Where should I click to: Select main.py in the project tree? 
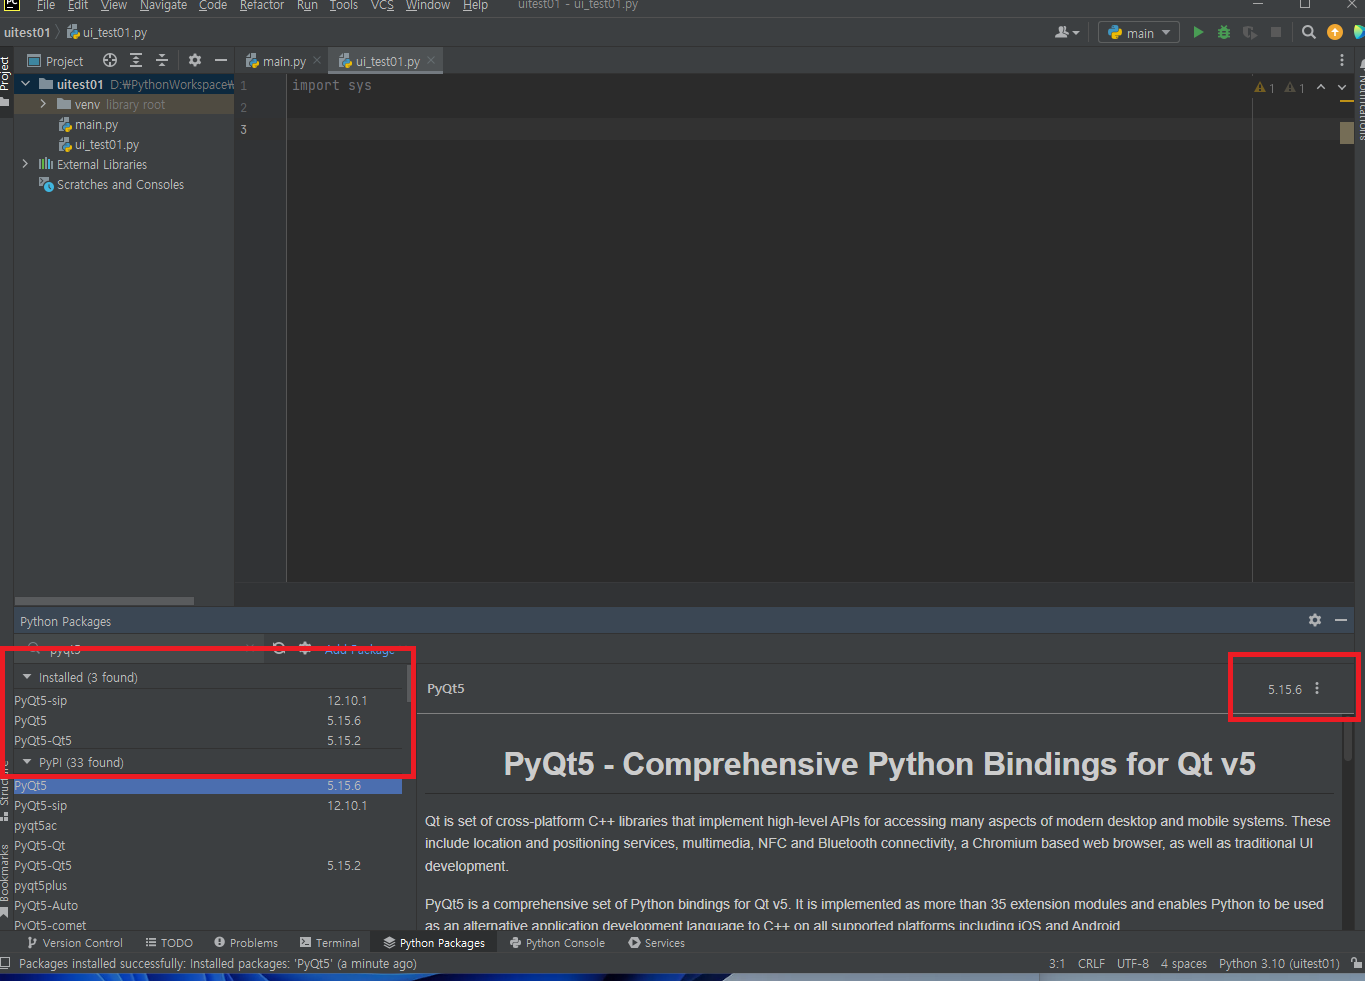96,124
